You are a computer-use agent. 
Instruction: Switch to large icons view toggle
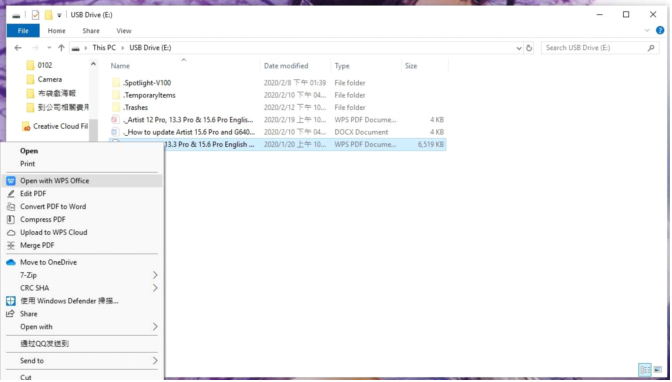click(658, 370)
